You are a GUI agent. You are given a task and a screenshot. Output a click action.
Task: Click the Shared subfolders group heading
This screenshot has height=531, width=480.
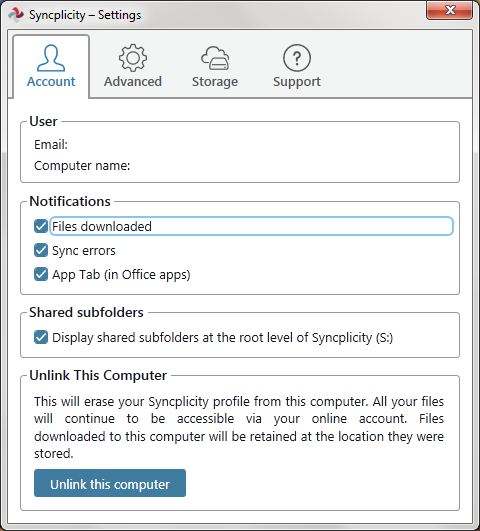[x=86, y=312]
